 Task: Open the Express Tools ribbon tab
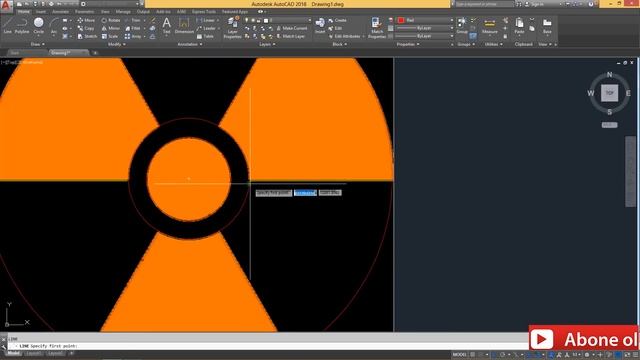[204, 12]
